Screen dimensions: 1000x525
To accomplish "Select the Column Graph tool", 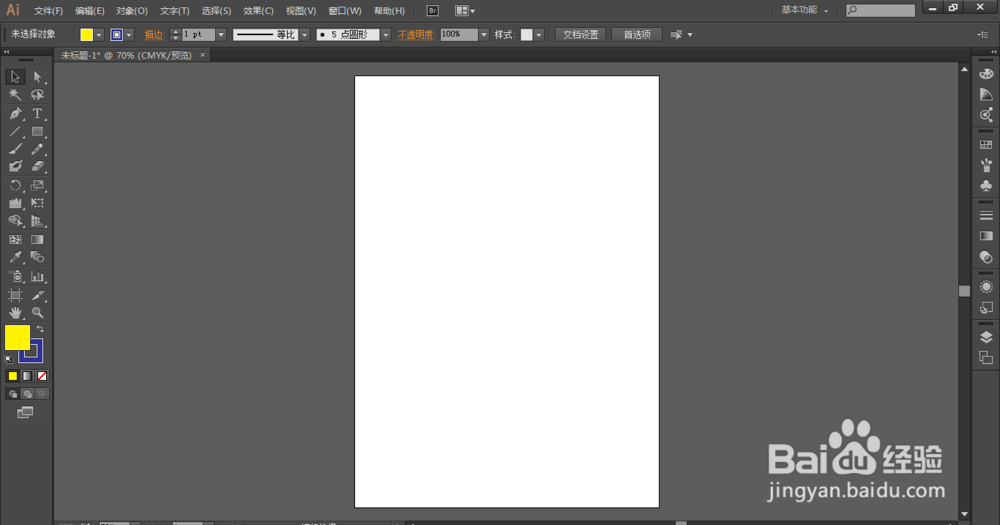I will (x=37, y=276).
